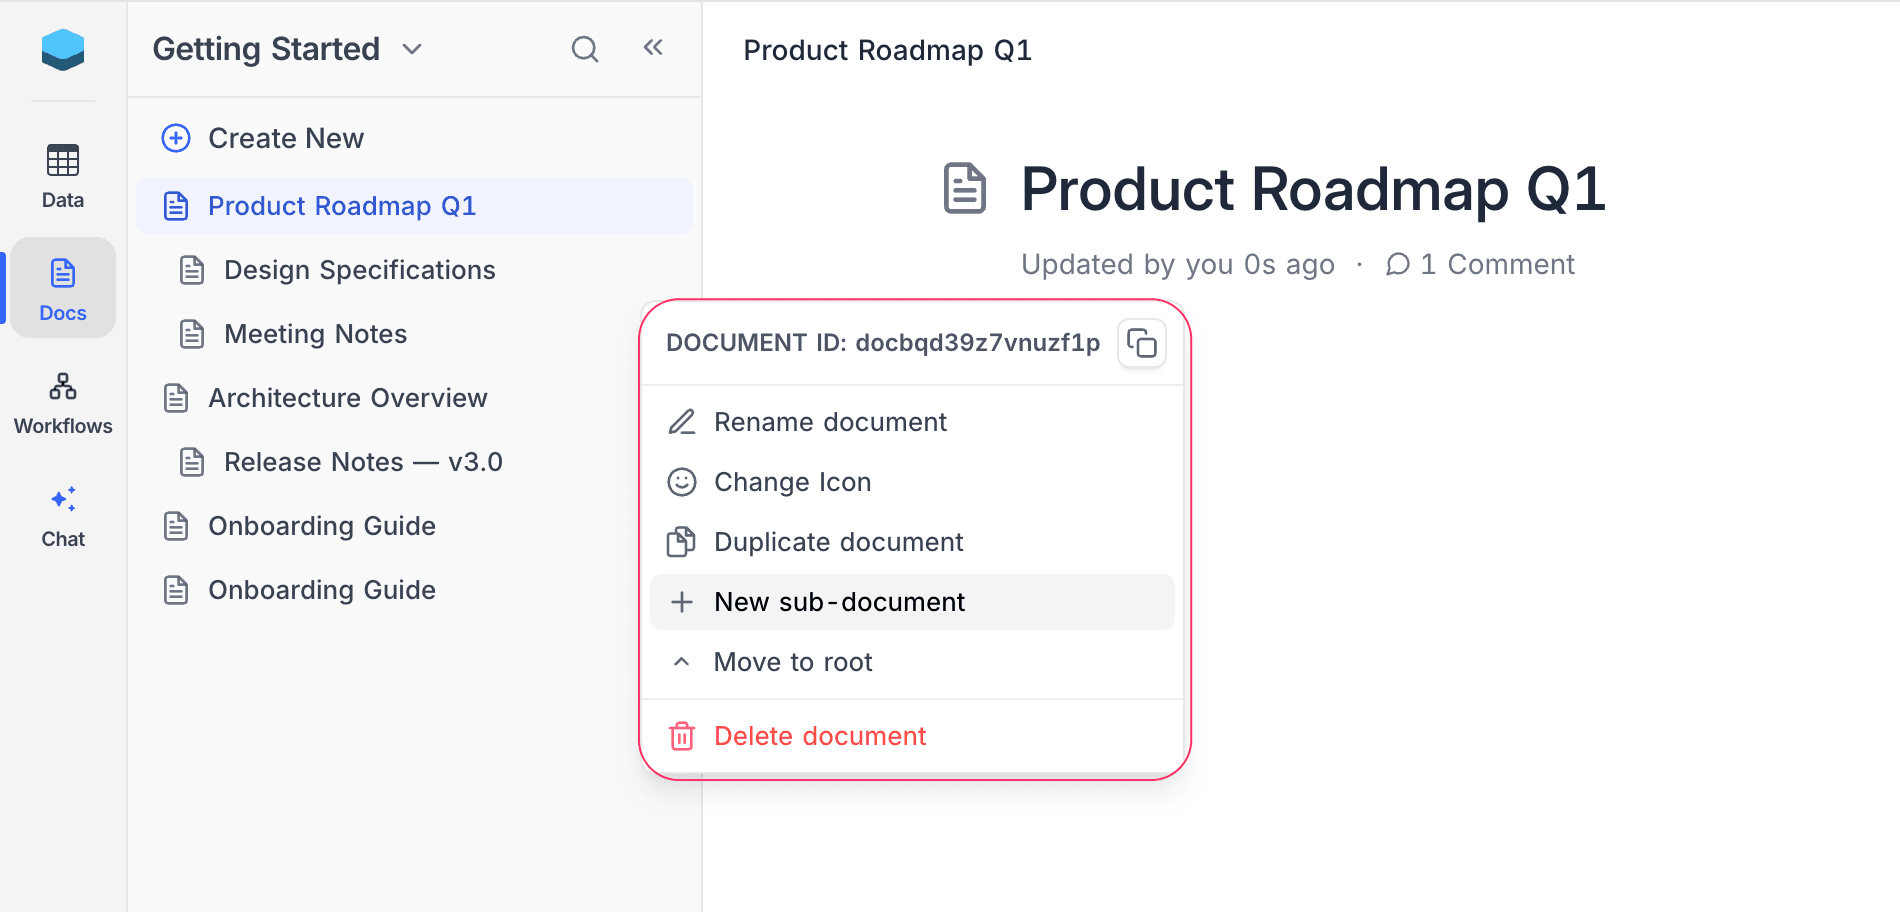The image size is (1900, 912).
Task: Collapse via the Move to root chevron
Action: point(682,661)
